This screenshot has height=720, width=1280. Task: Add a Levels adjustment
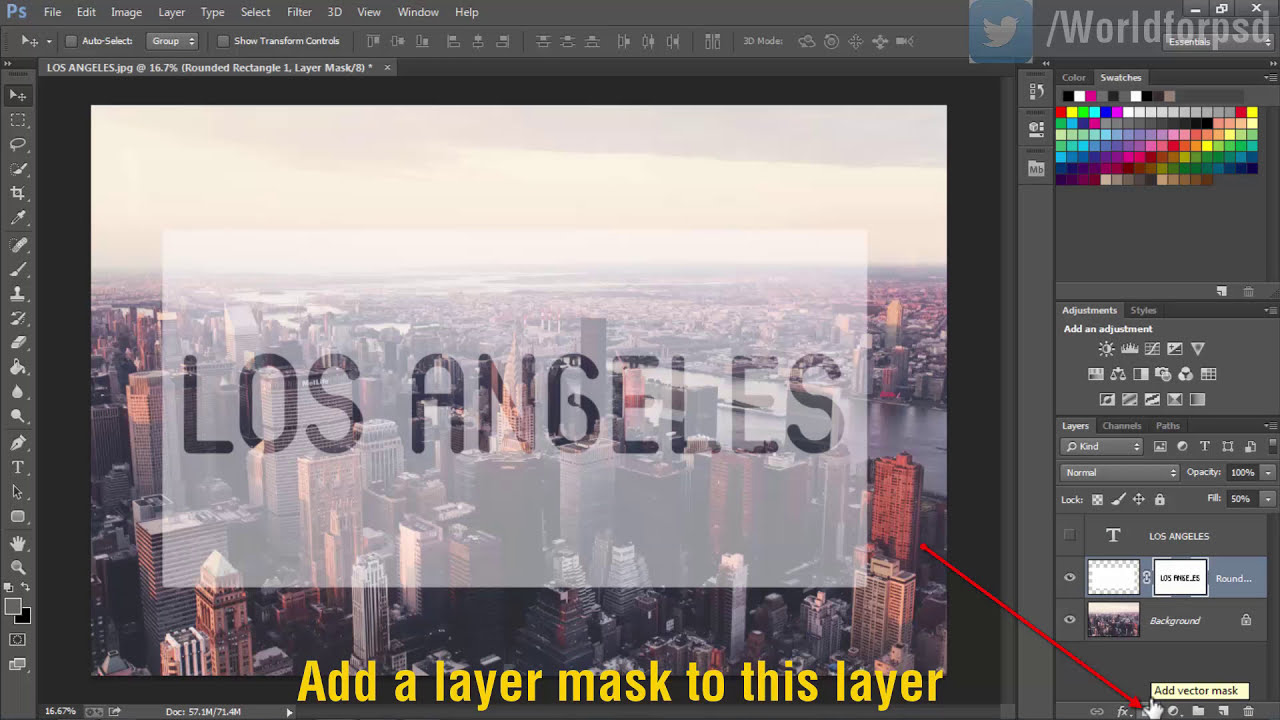click(1129, 349)
